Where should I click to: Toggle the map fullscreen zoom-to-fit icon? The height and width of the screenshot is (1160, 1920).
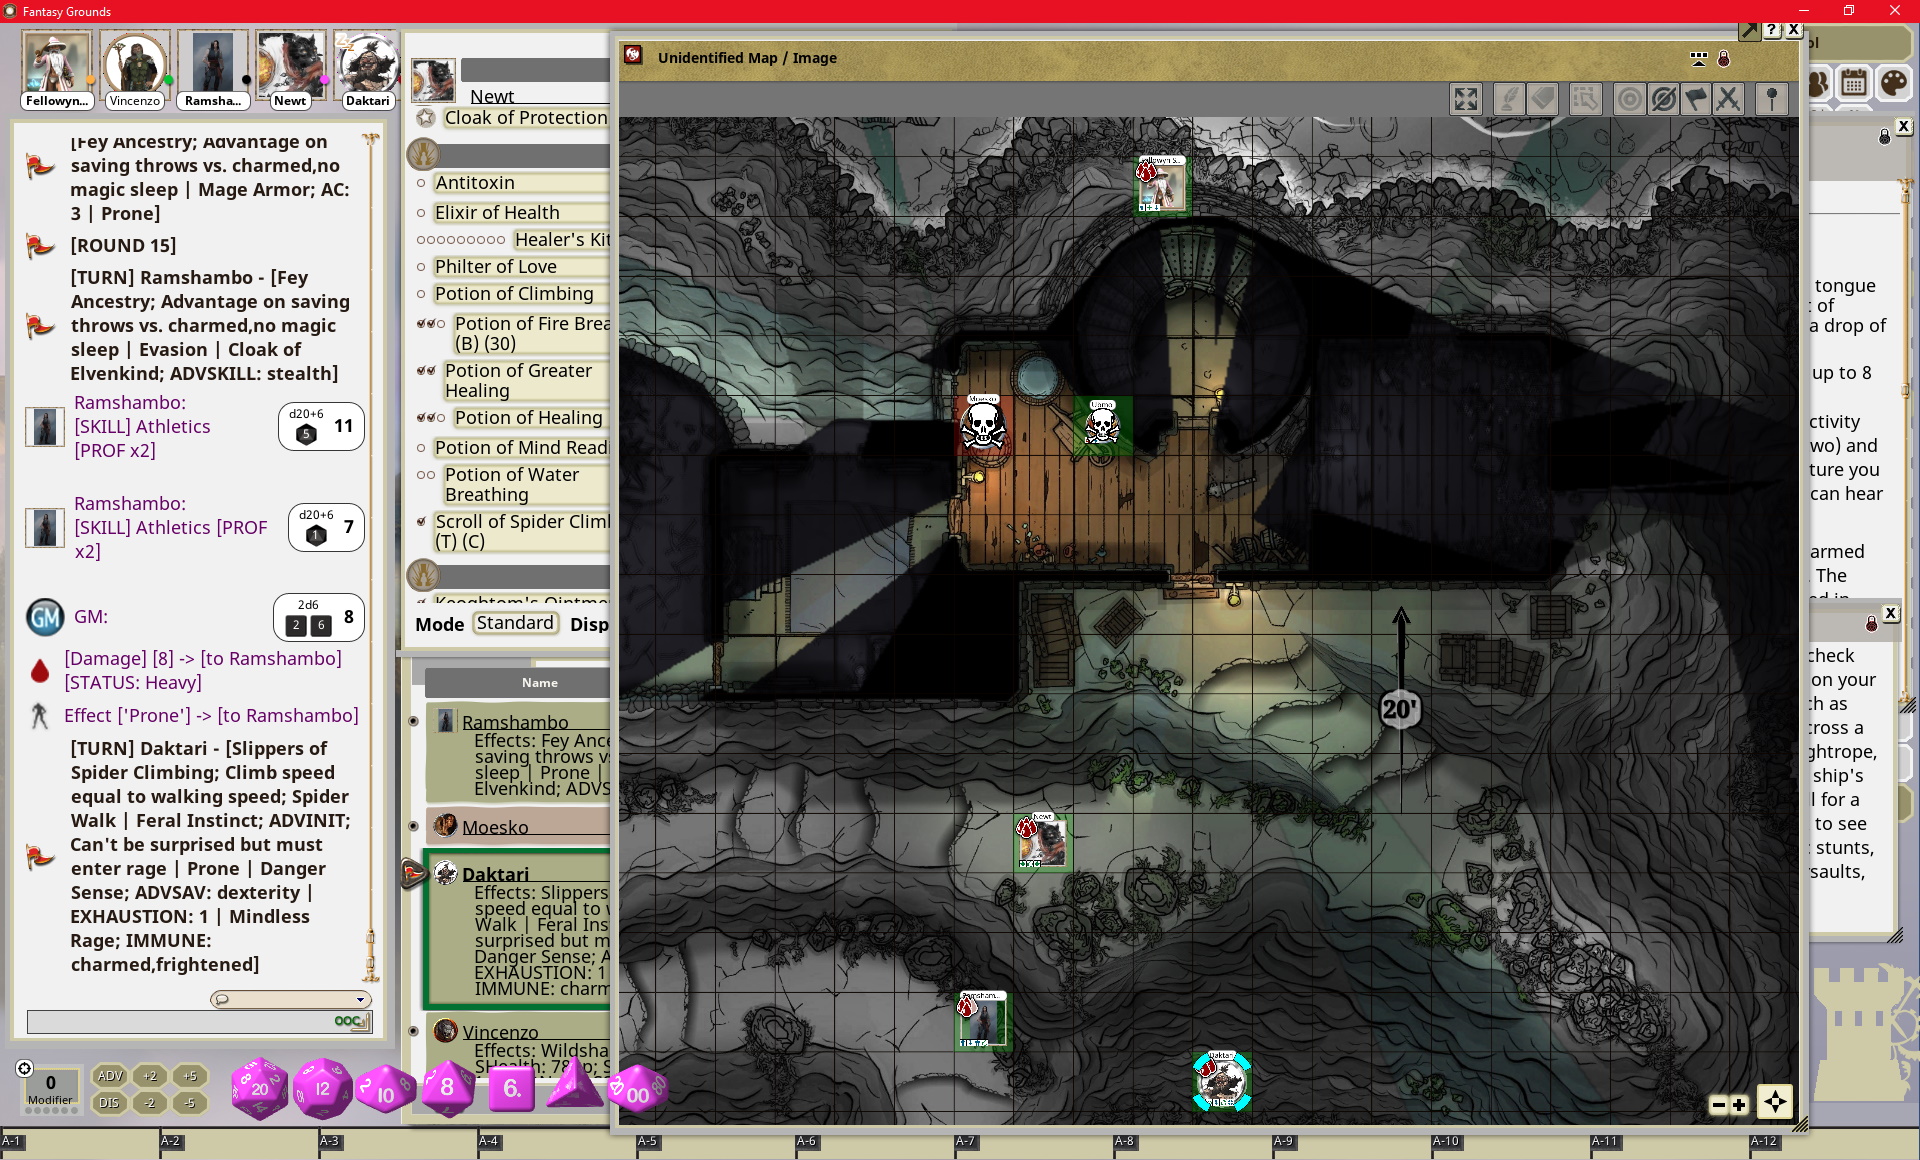[x=1466, y=99]
